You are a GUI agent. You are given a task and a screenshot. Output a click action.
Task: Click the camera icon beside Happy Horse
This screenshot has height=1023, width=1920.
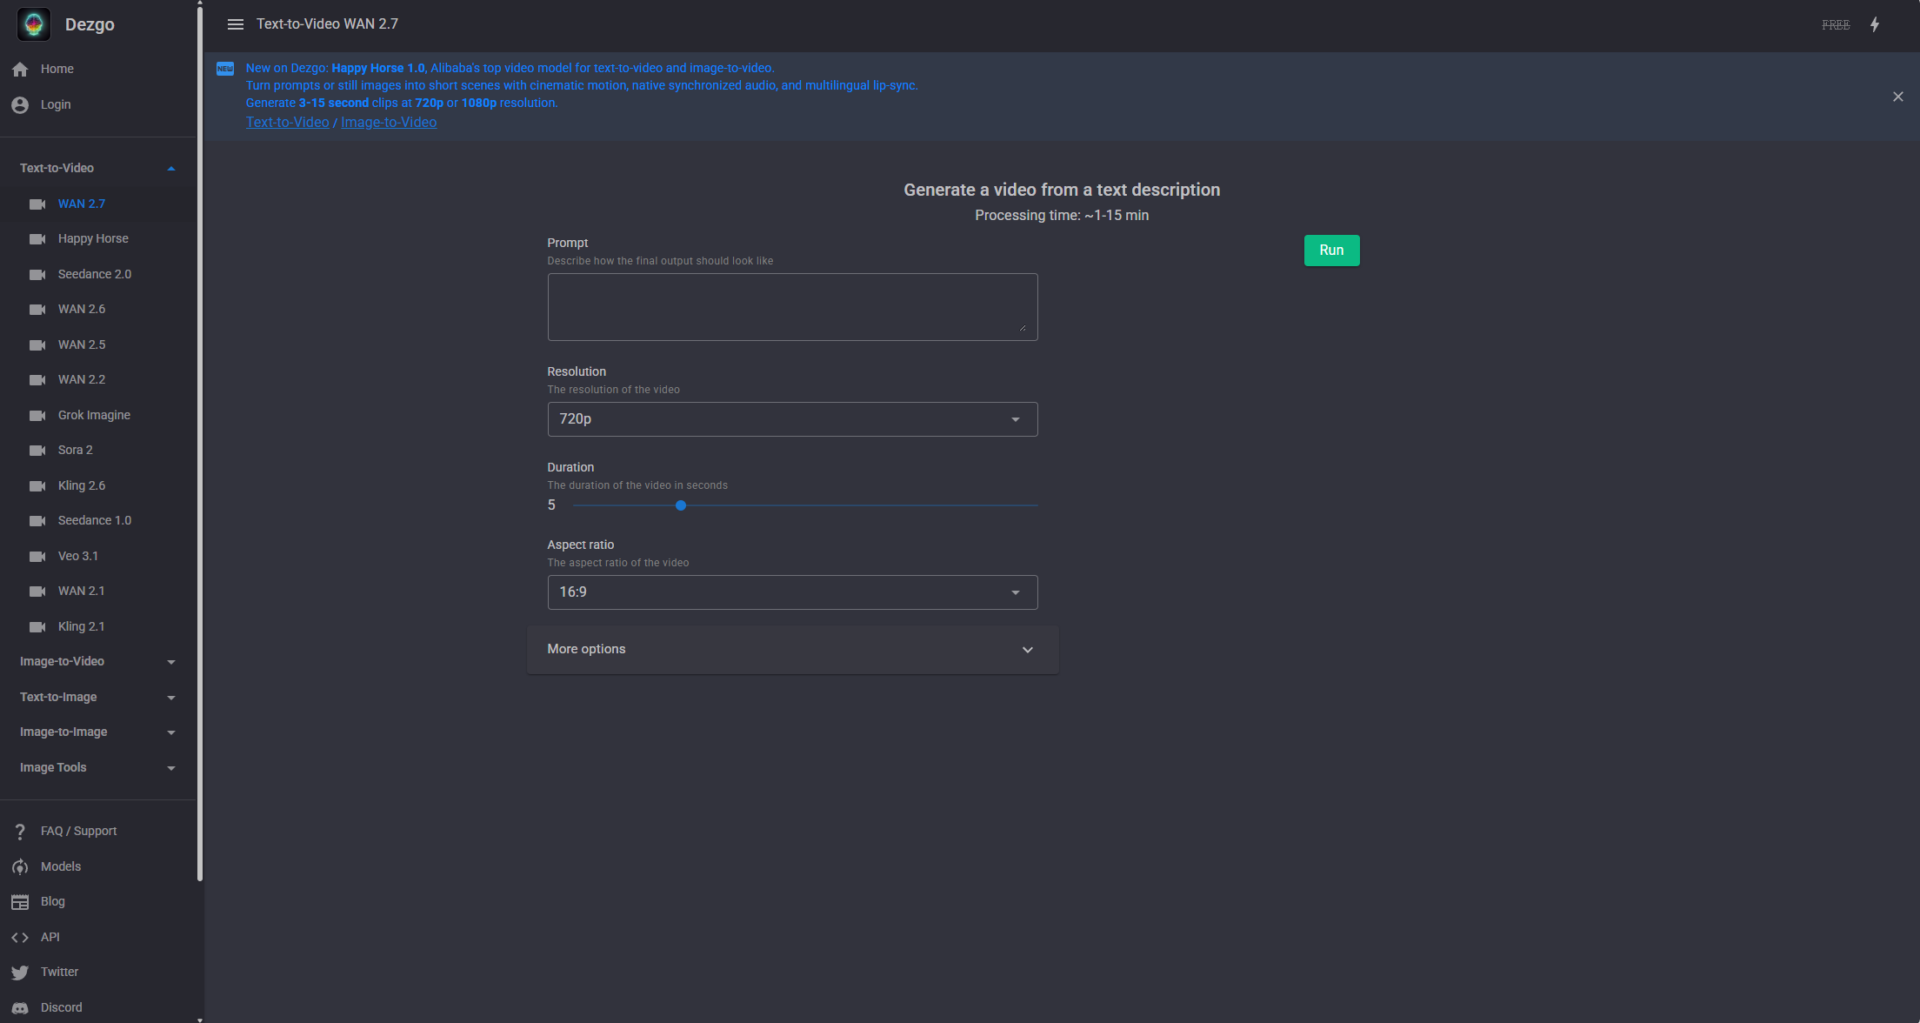tap(38, 239)
